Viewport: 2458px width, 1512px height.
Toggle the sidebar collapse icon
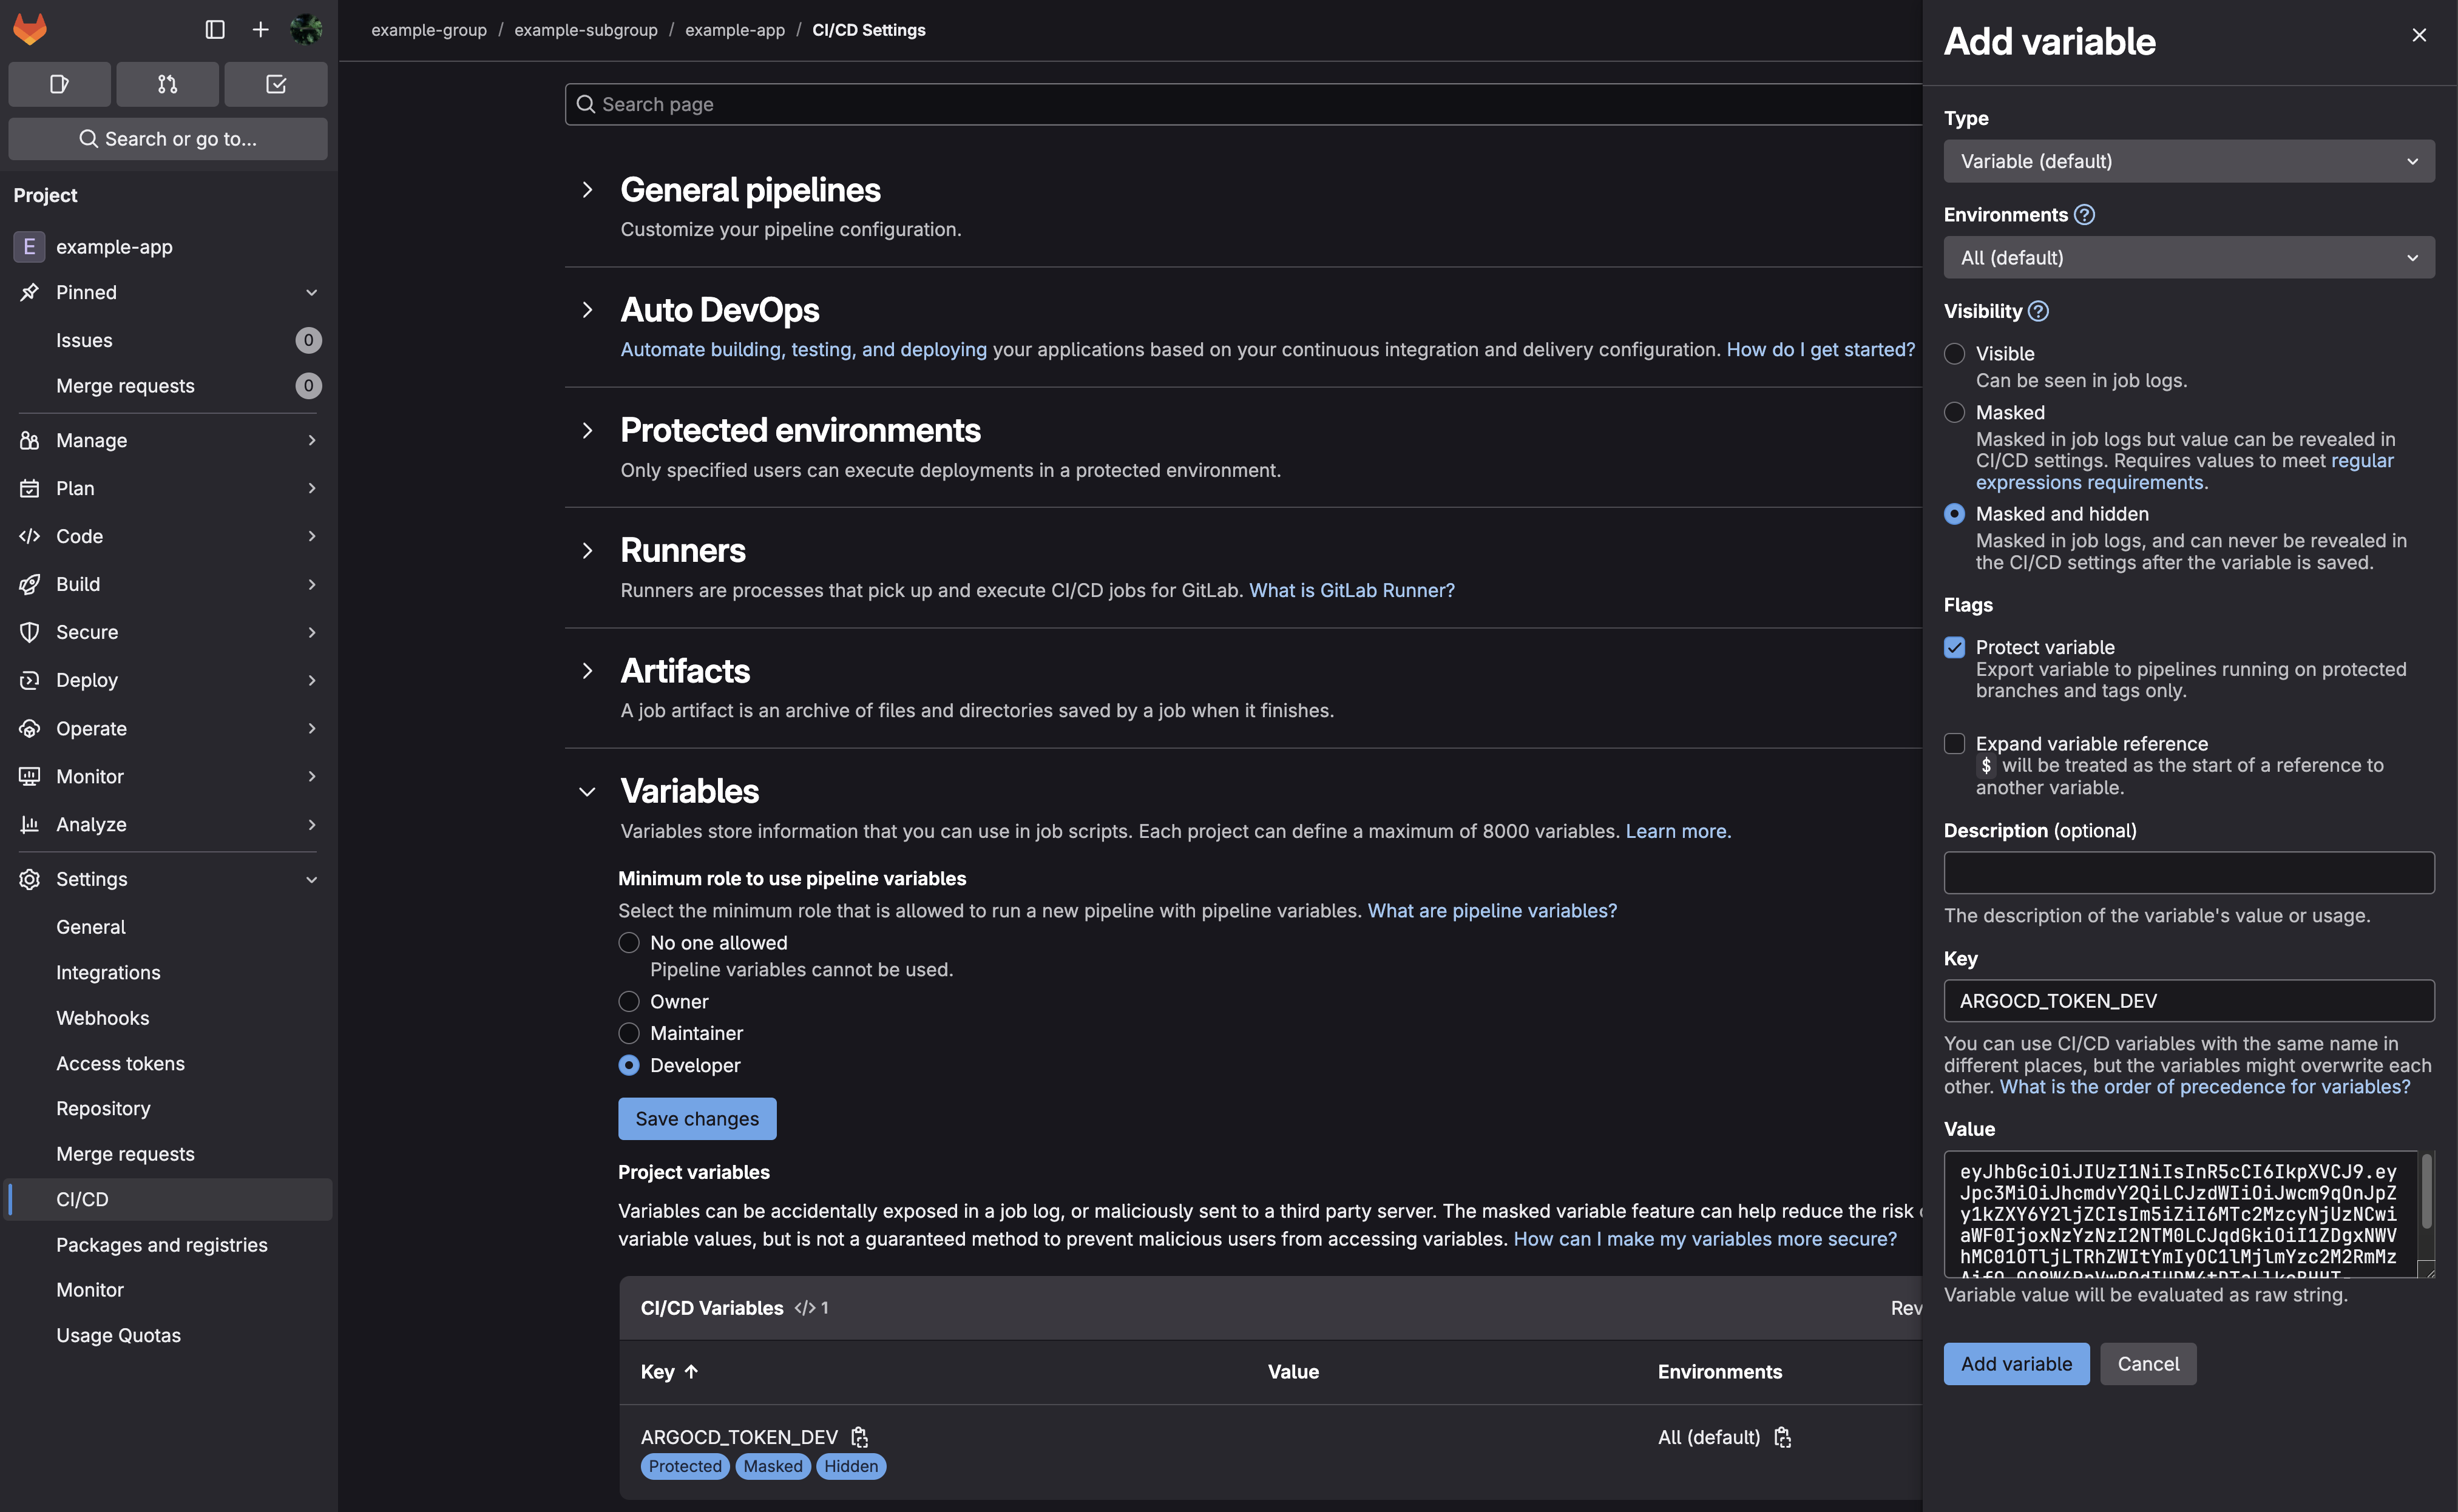click(x=215, y=29)
